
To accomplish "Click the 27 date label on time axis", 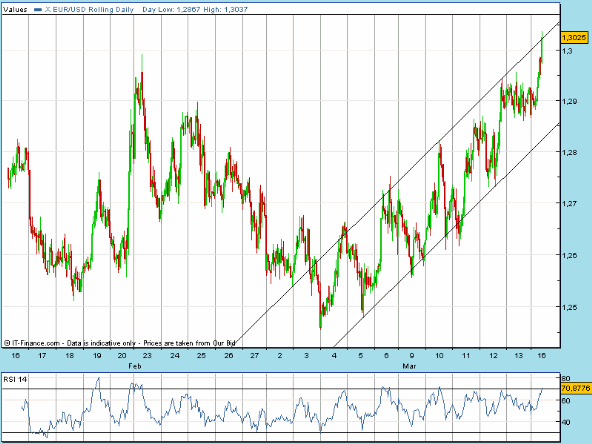I will click(255, 355).
